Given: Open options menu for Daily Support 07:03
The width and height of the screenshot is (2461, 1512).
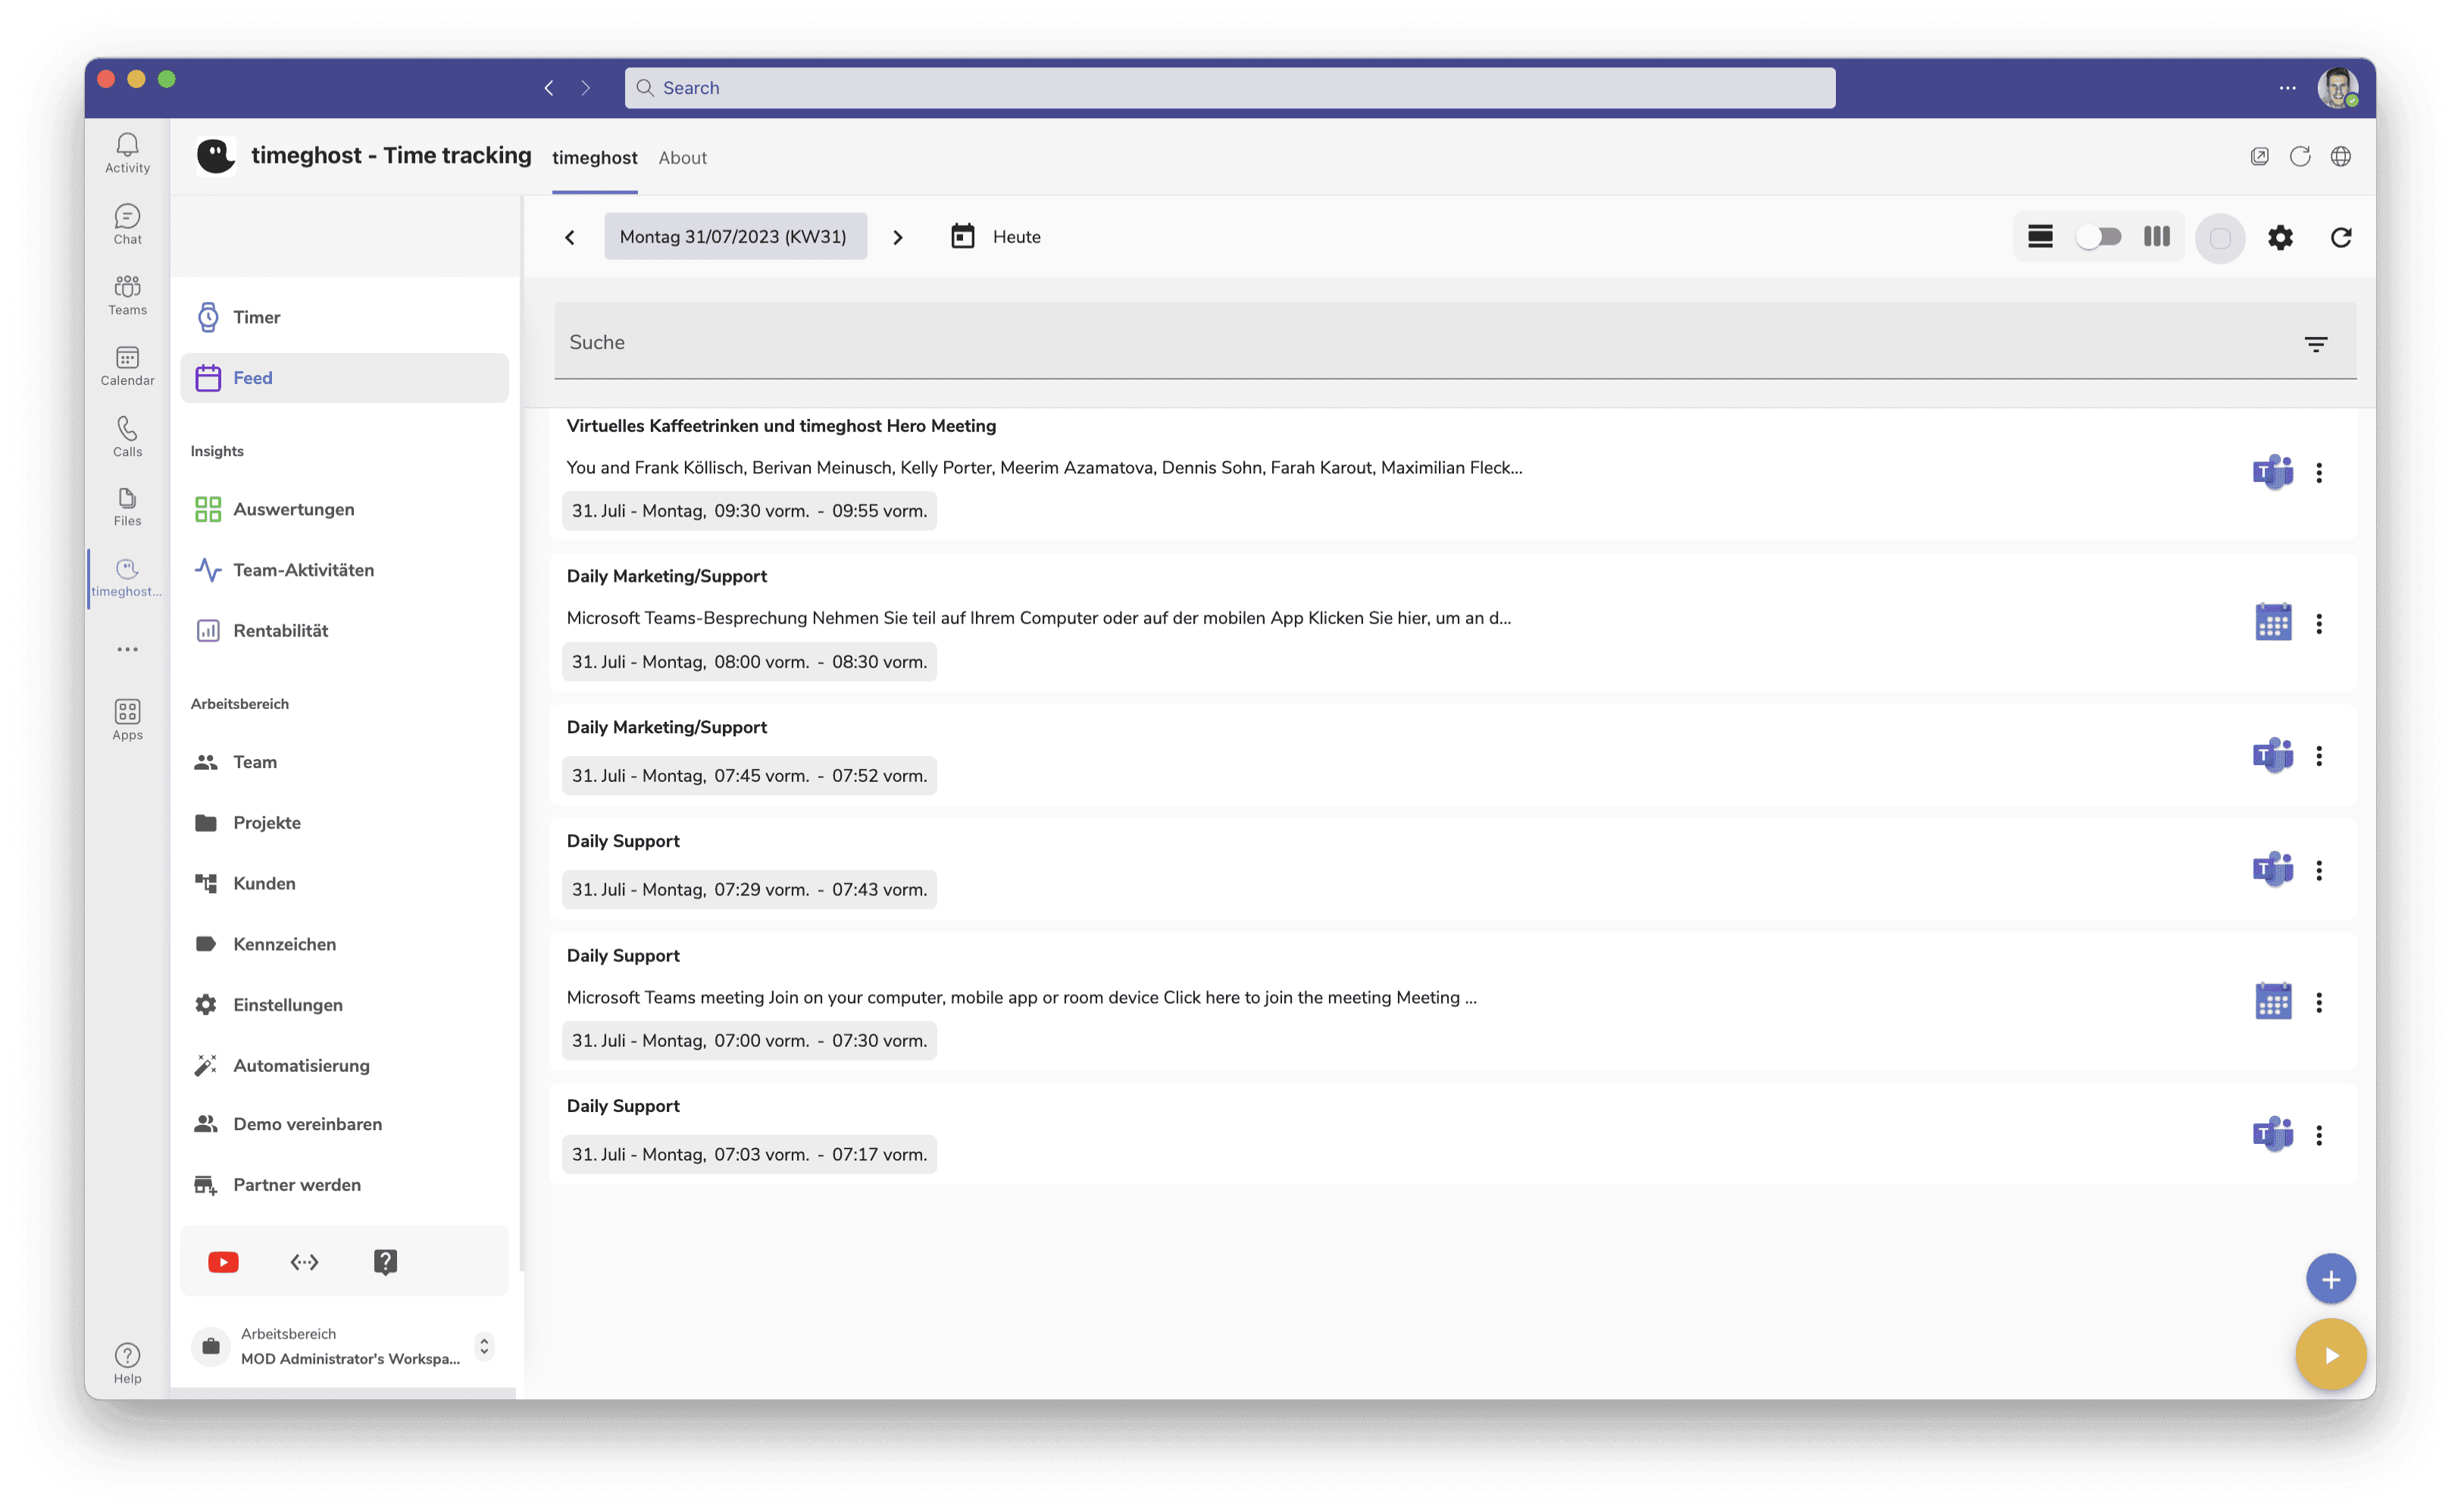Looking at the screenshot, I should point(2319,1135).
